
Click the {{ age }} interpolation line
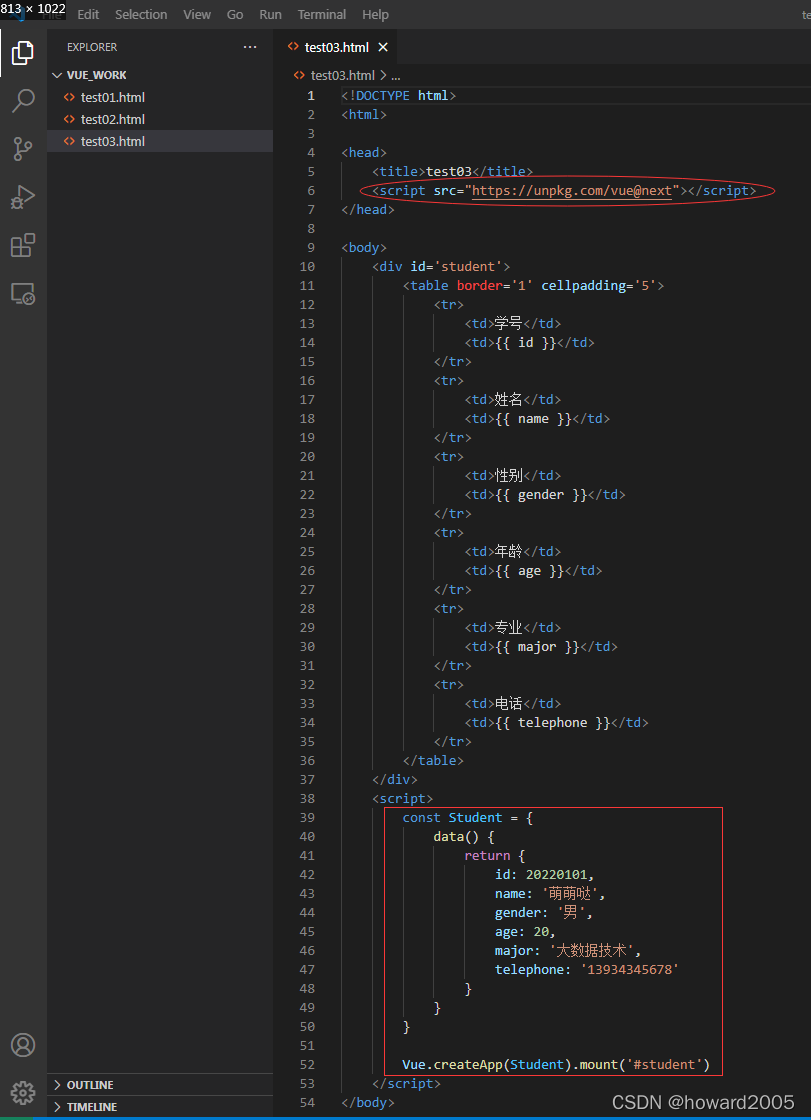533,571
